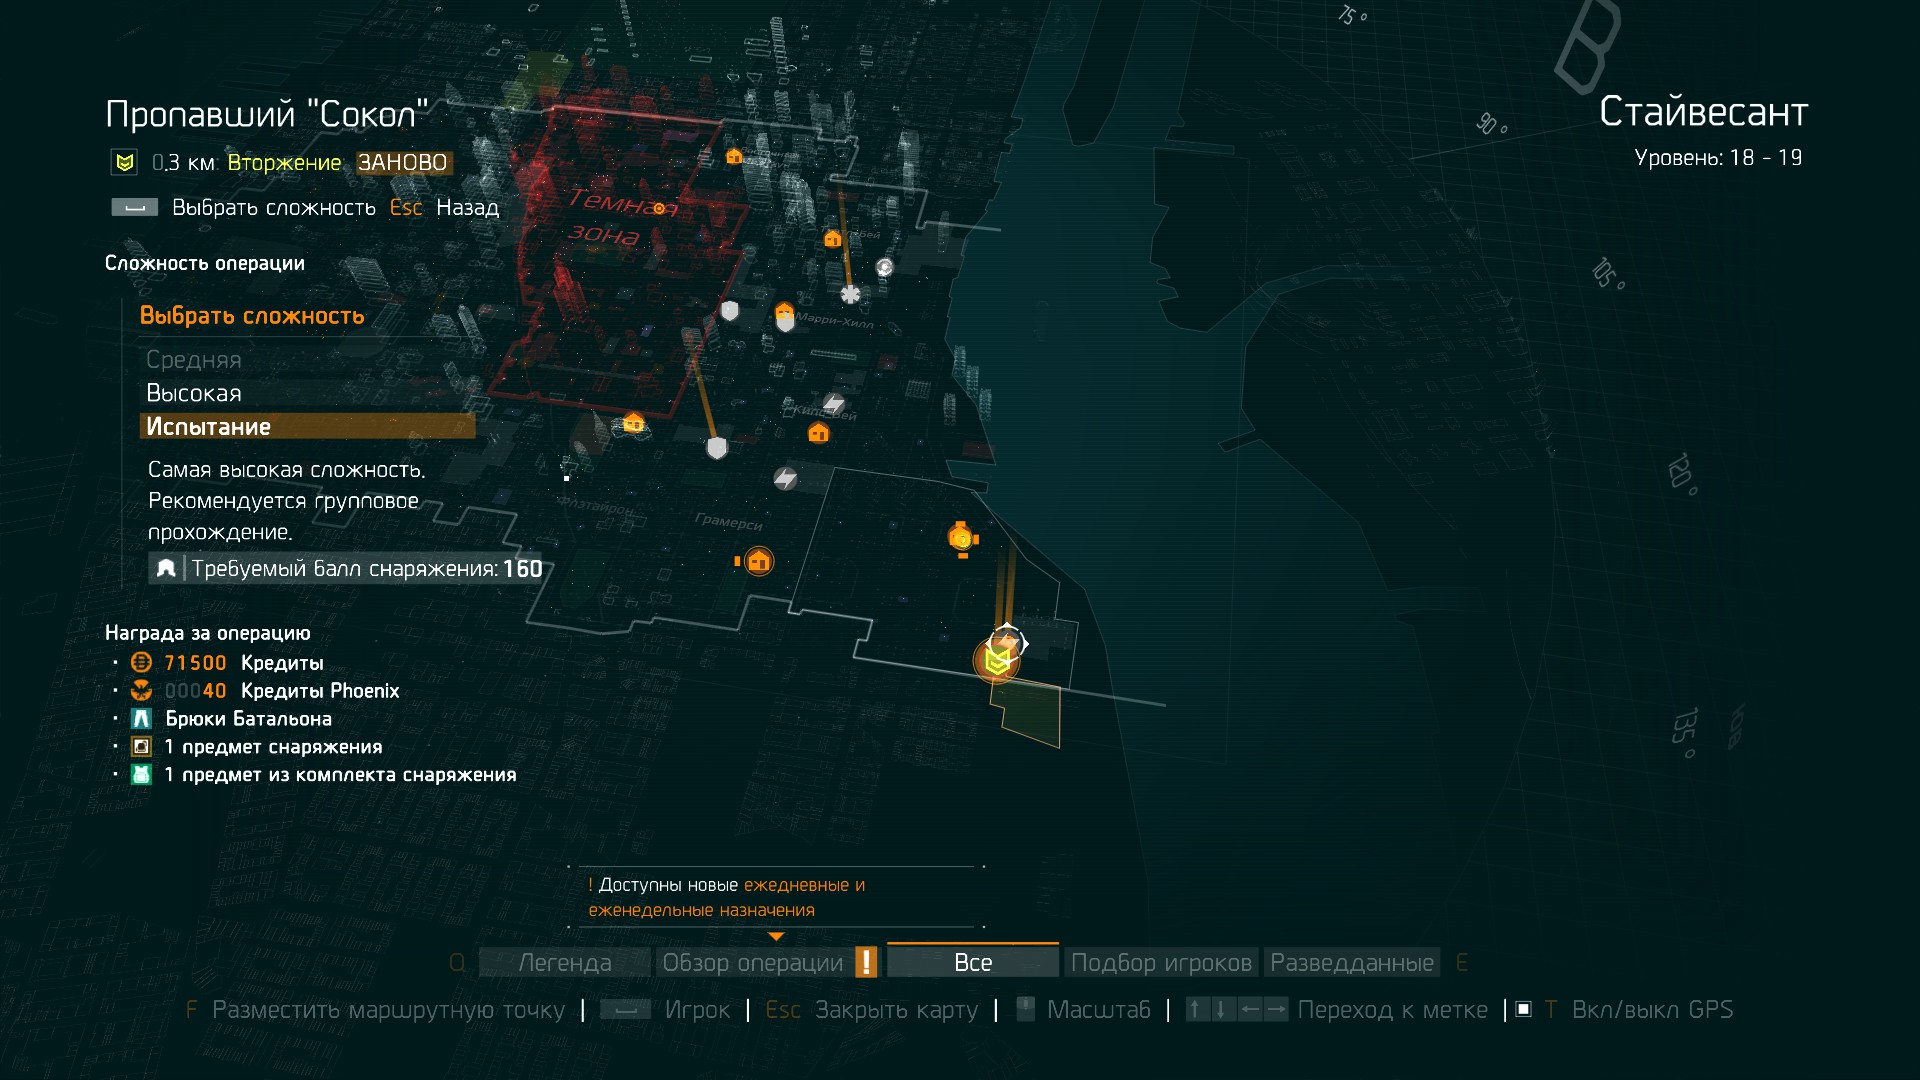Screen dimensions: 1920x1080
Task: Select the lightning marker near Кипс-Бей
Action: pyautogui.click(x=833, y=403)
